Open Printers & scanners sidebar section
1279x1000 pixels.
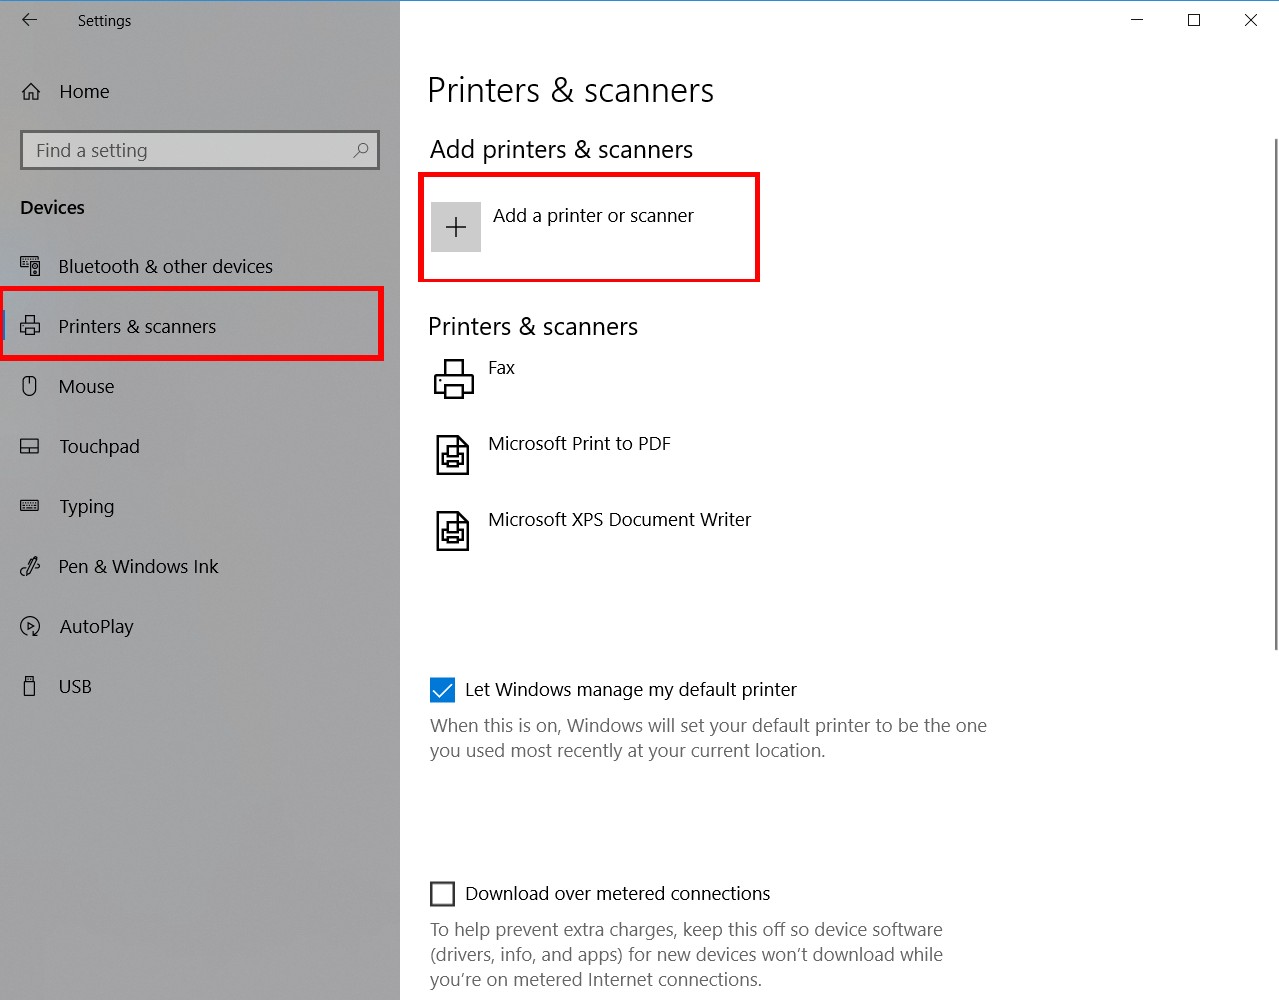(137, 326)
